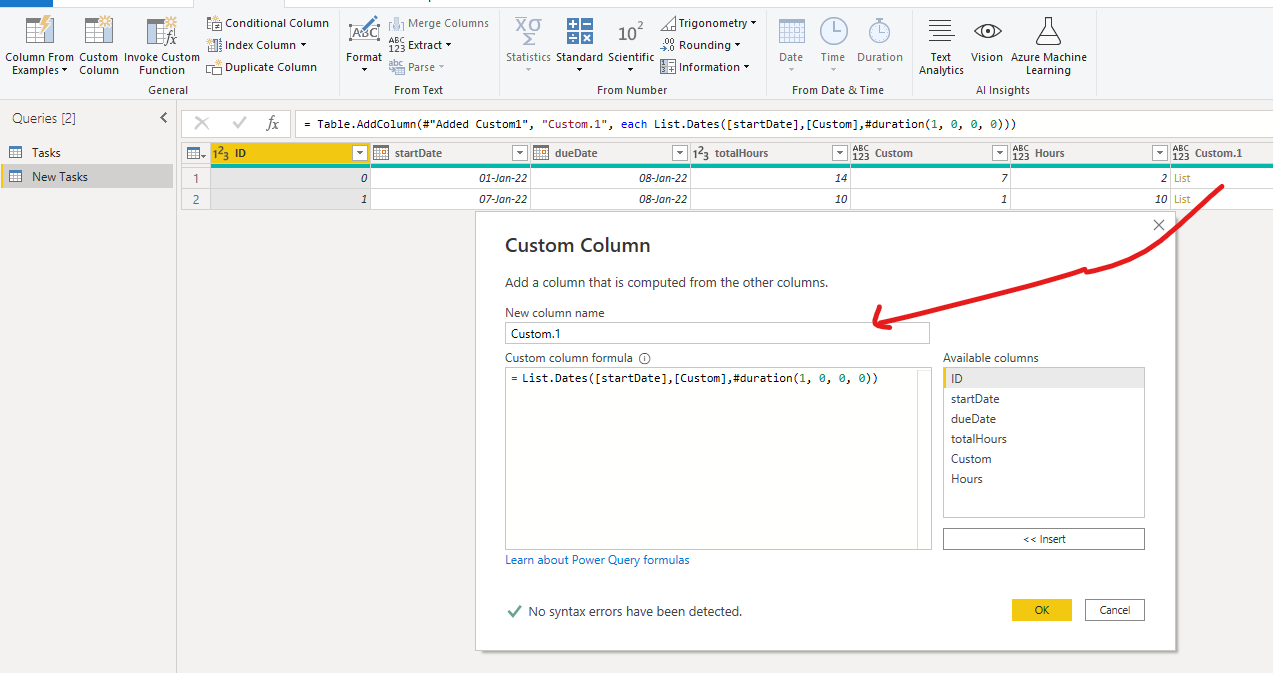
Task: Click the Duplicate Column button
Action: click(x=262, y=67)
